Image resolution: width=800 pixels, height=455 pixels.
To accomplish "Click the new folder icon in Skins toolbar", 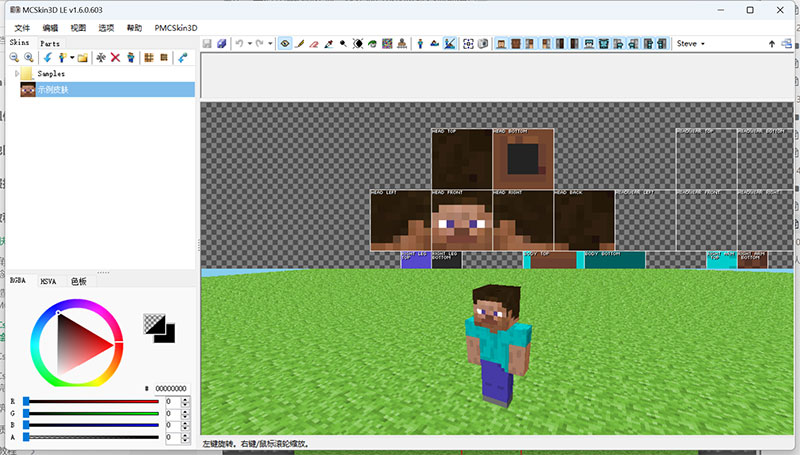I will click(83, 58).
